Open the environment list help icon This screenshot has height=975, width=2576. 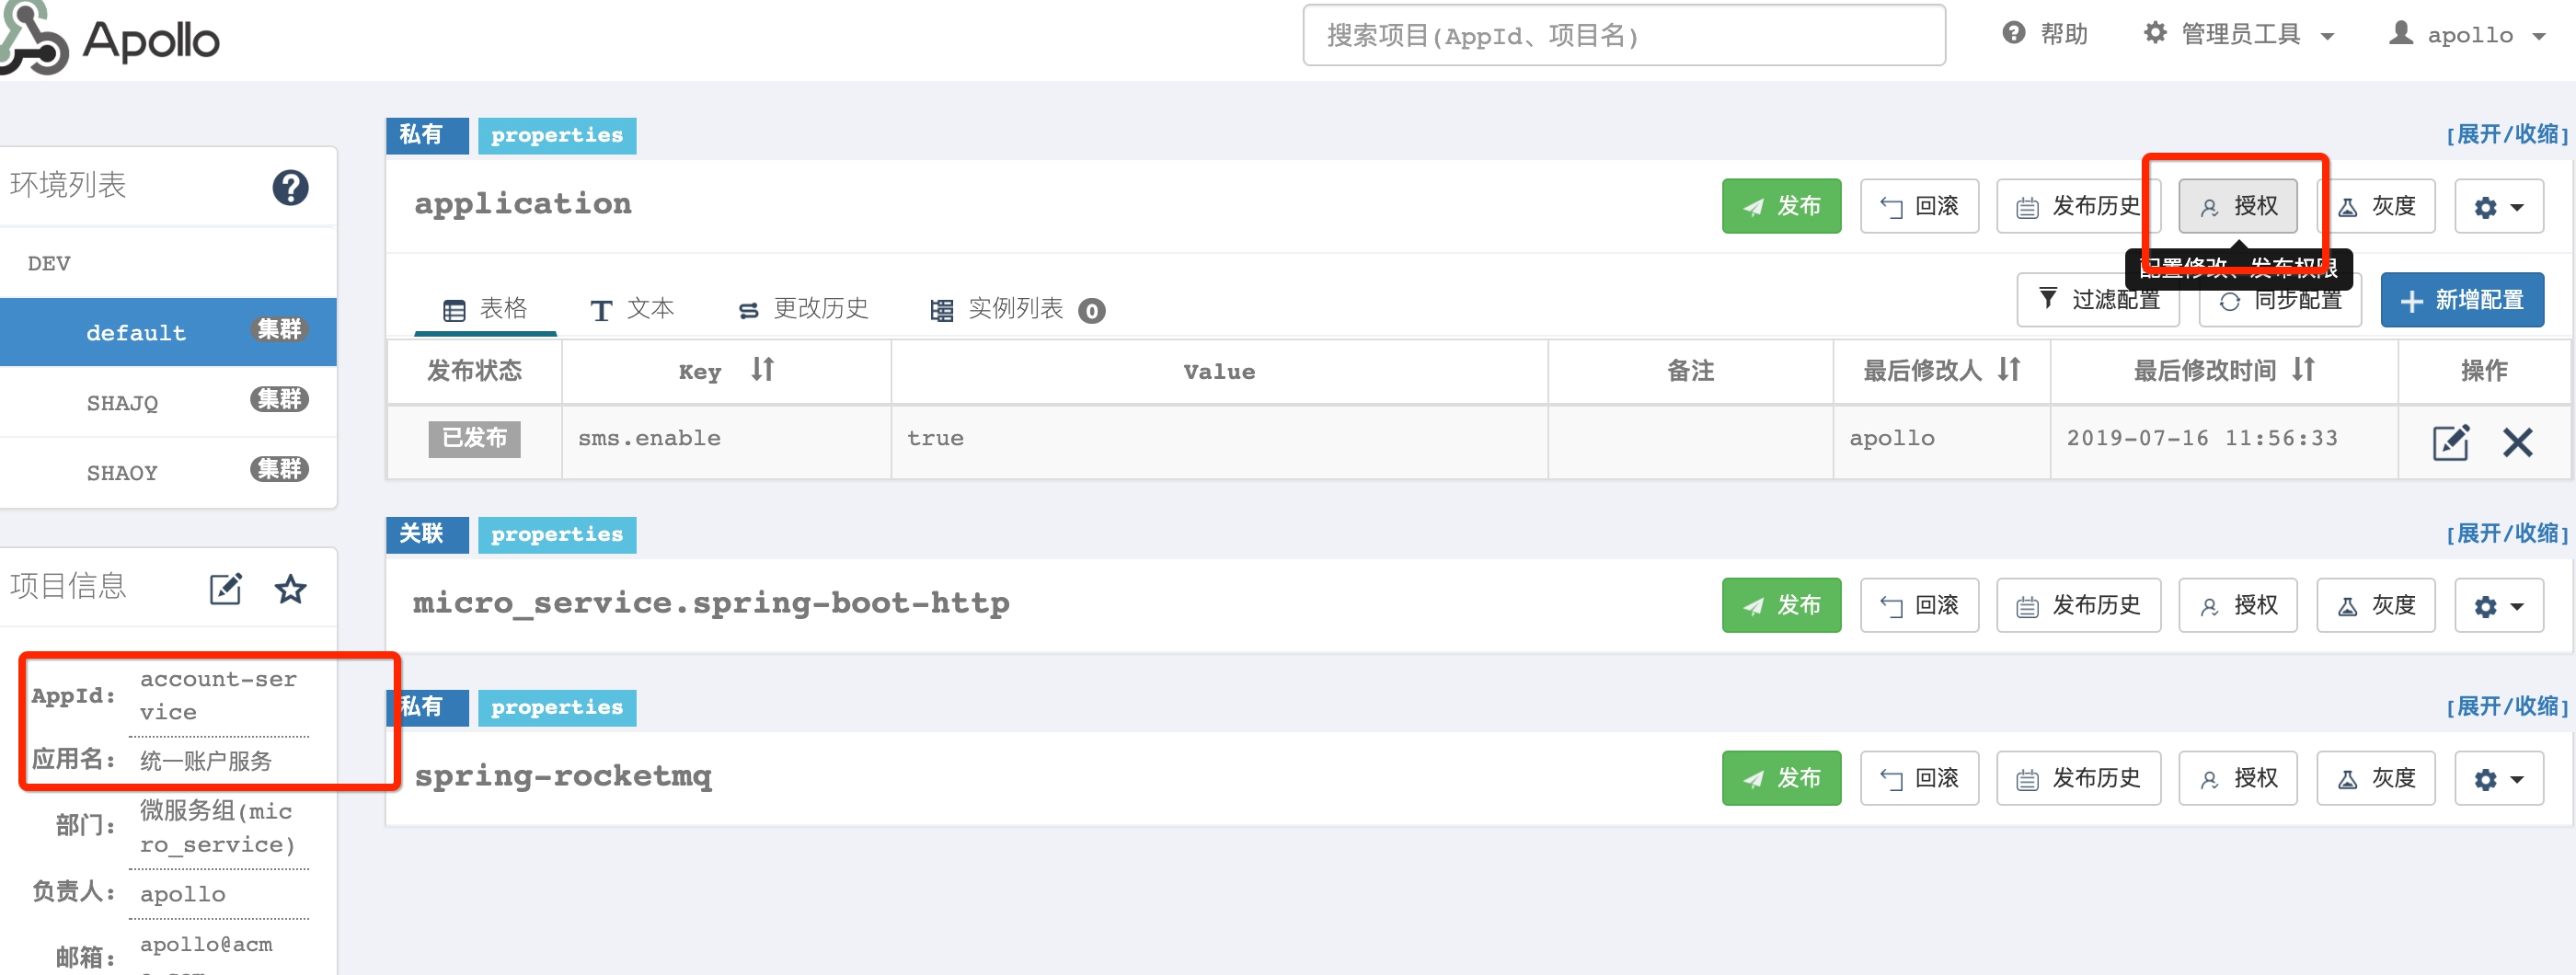(290, 187)
